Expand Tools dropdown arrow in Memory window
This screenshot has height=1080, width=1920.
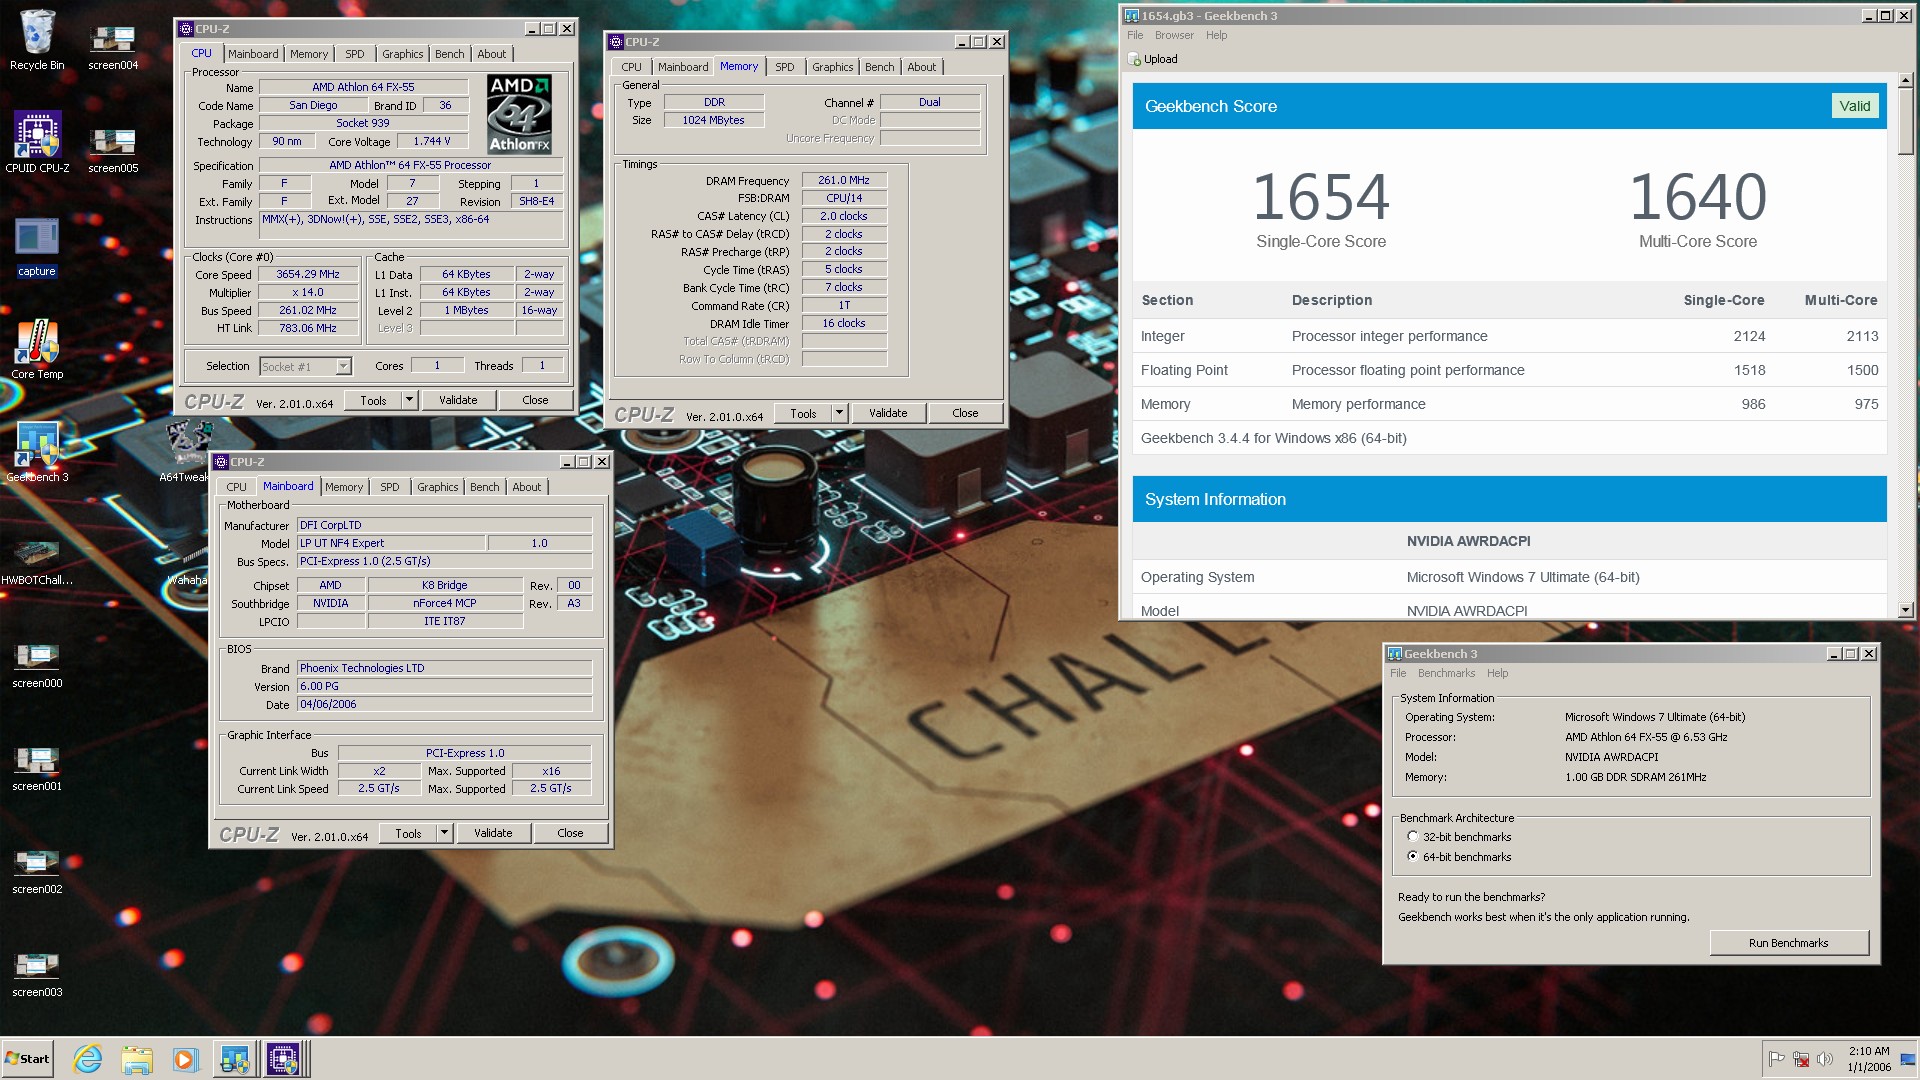point(838,413)
